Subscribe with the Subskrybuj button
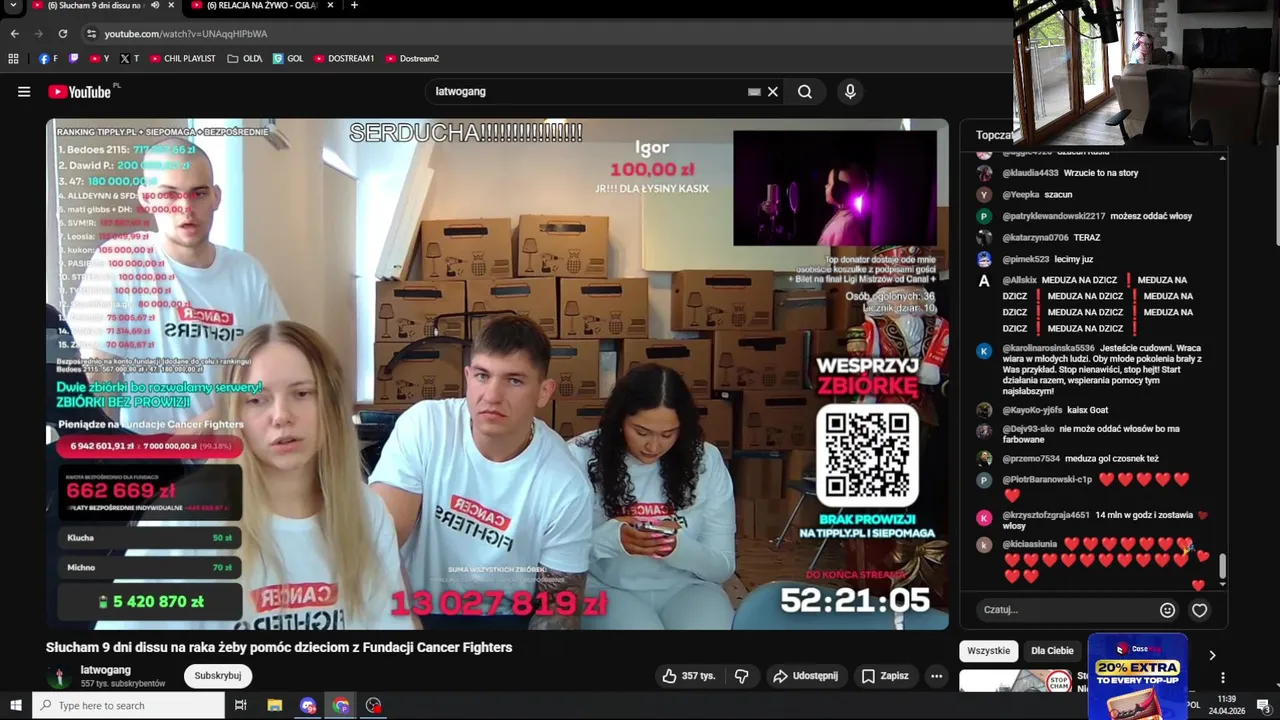This screenshot has width=1280, height=720. [x=218, y=676]
